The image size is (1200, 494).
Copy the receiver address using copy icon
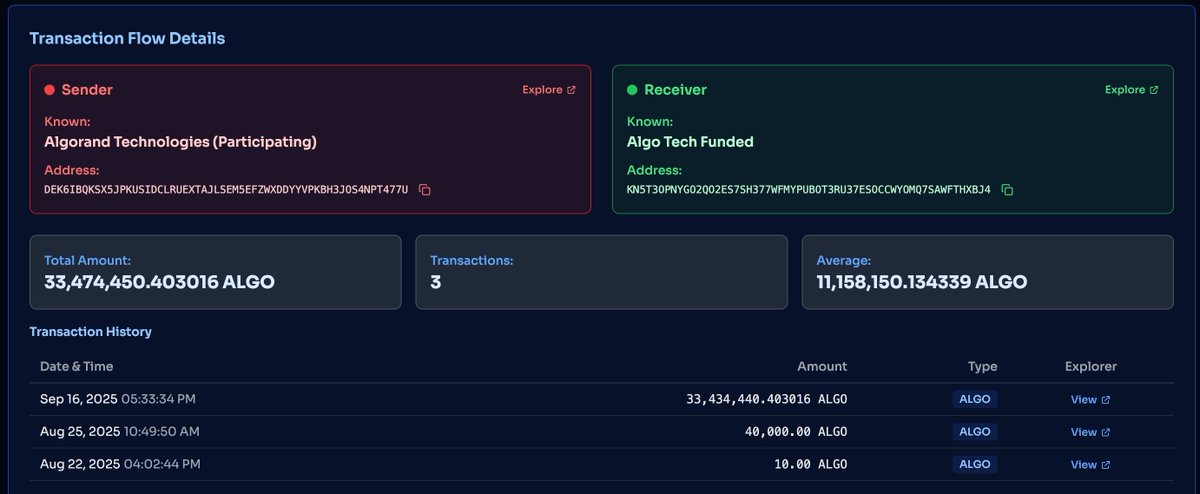[1007, 189]
